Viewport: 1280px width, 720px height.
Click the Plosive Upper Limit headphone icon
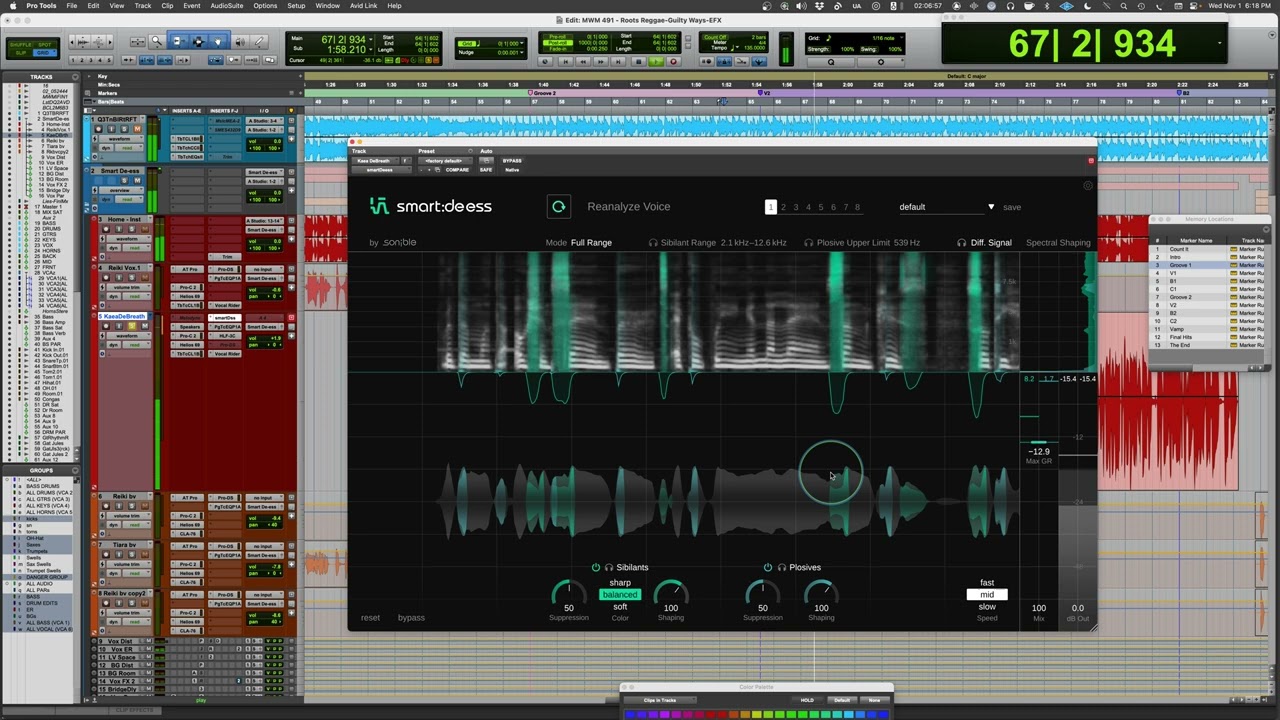pyautogui.click(x=809, y=243)
